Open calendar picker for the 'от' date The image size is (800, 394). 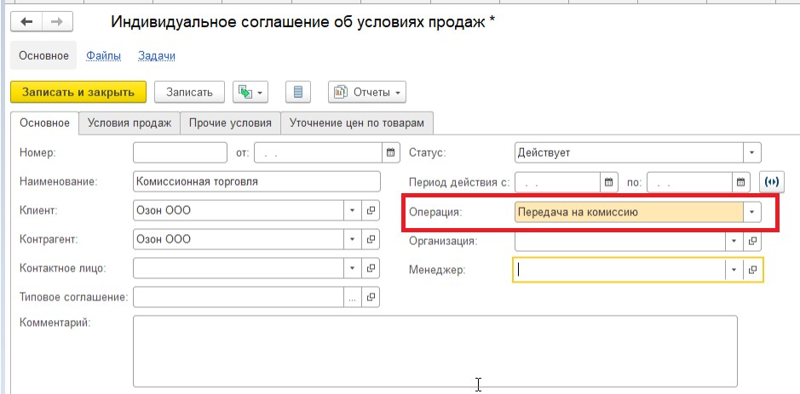tap(390, 153)
